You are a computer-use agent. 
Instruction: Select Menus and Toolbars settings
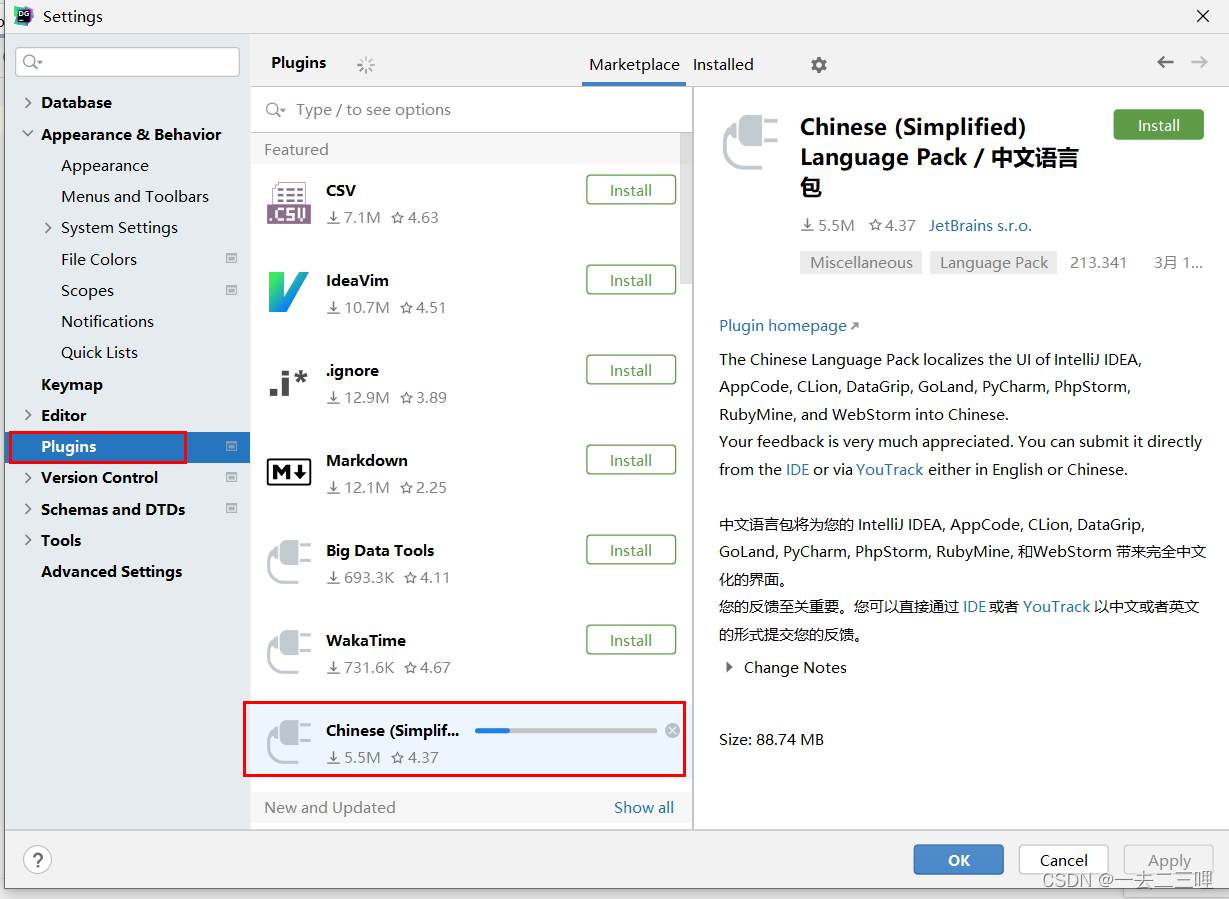135,196
